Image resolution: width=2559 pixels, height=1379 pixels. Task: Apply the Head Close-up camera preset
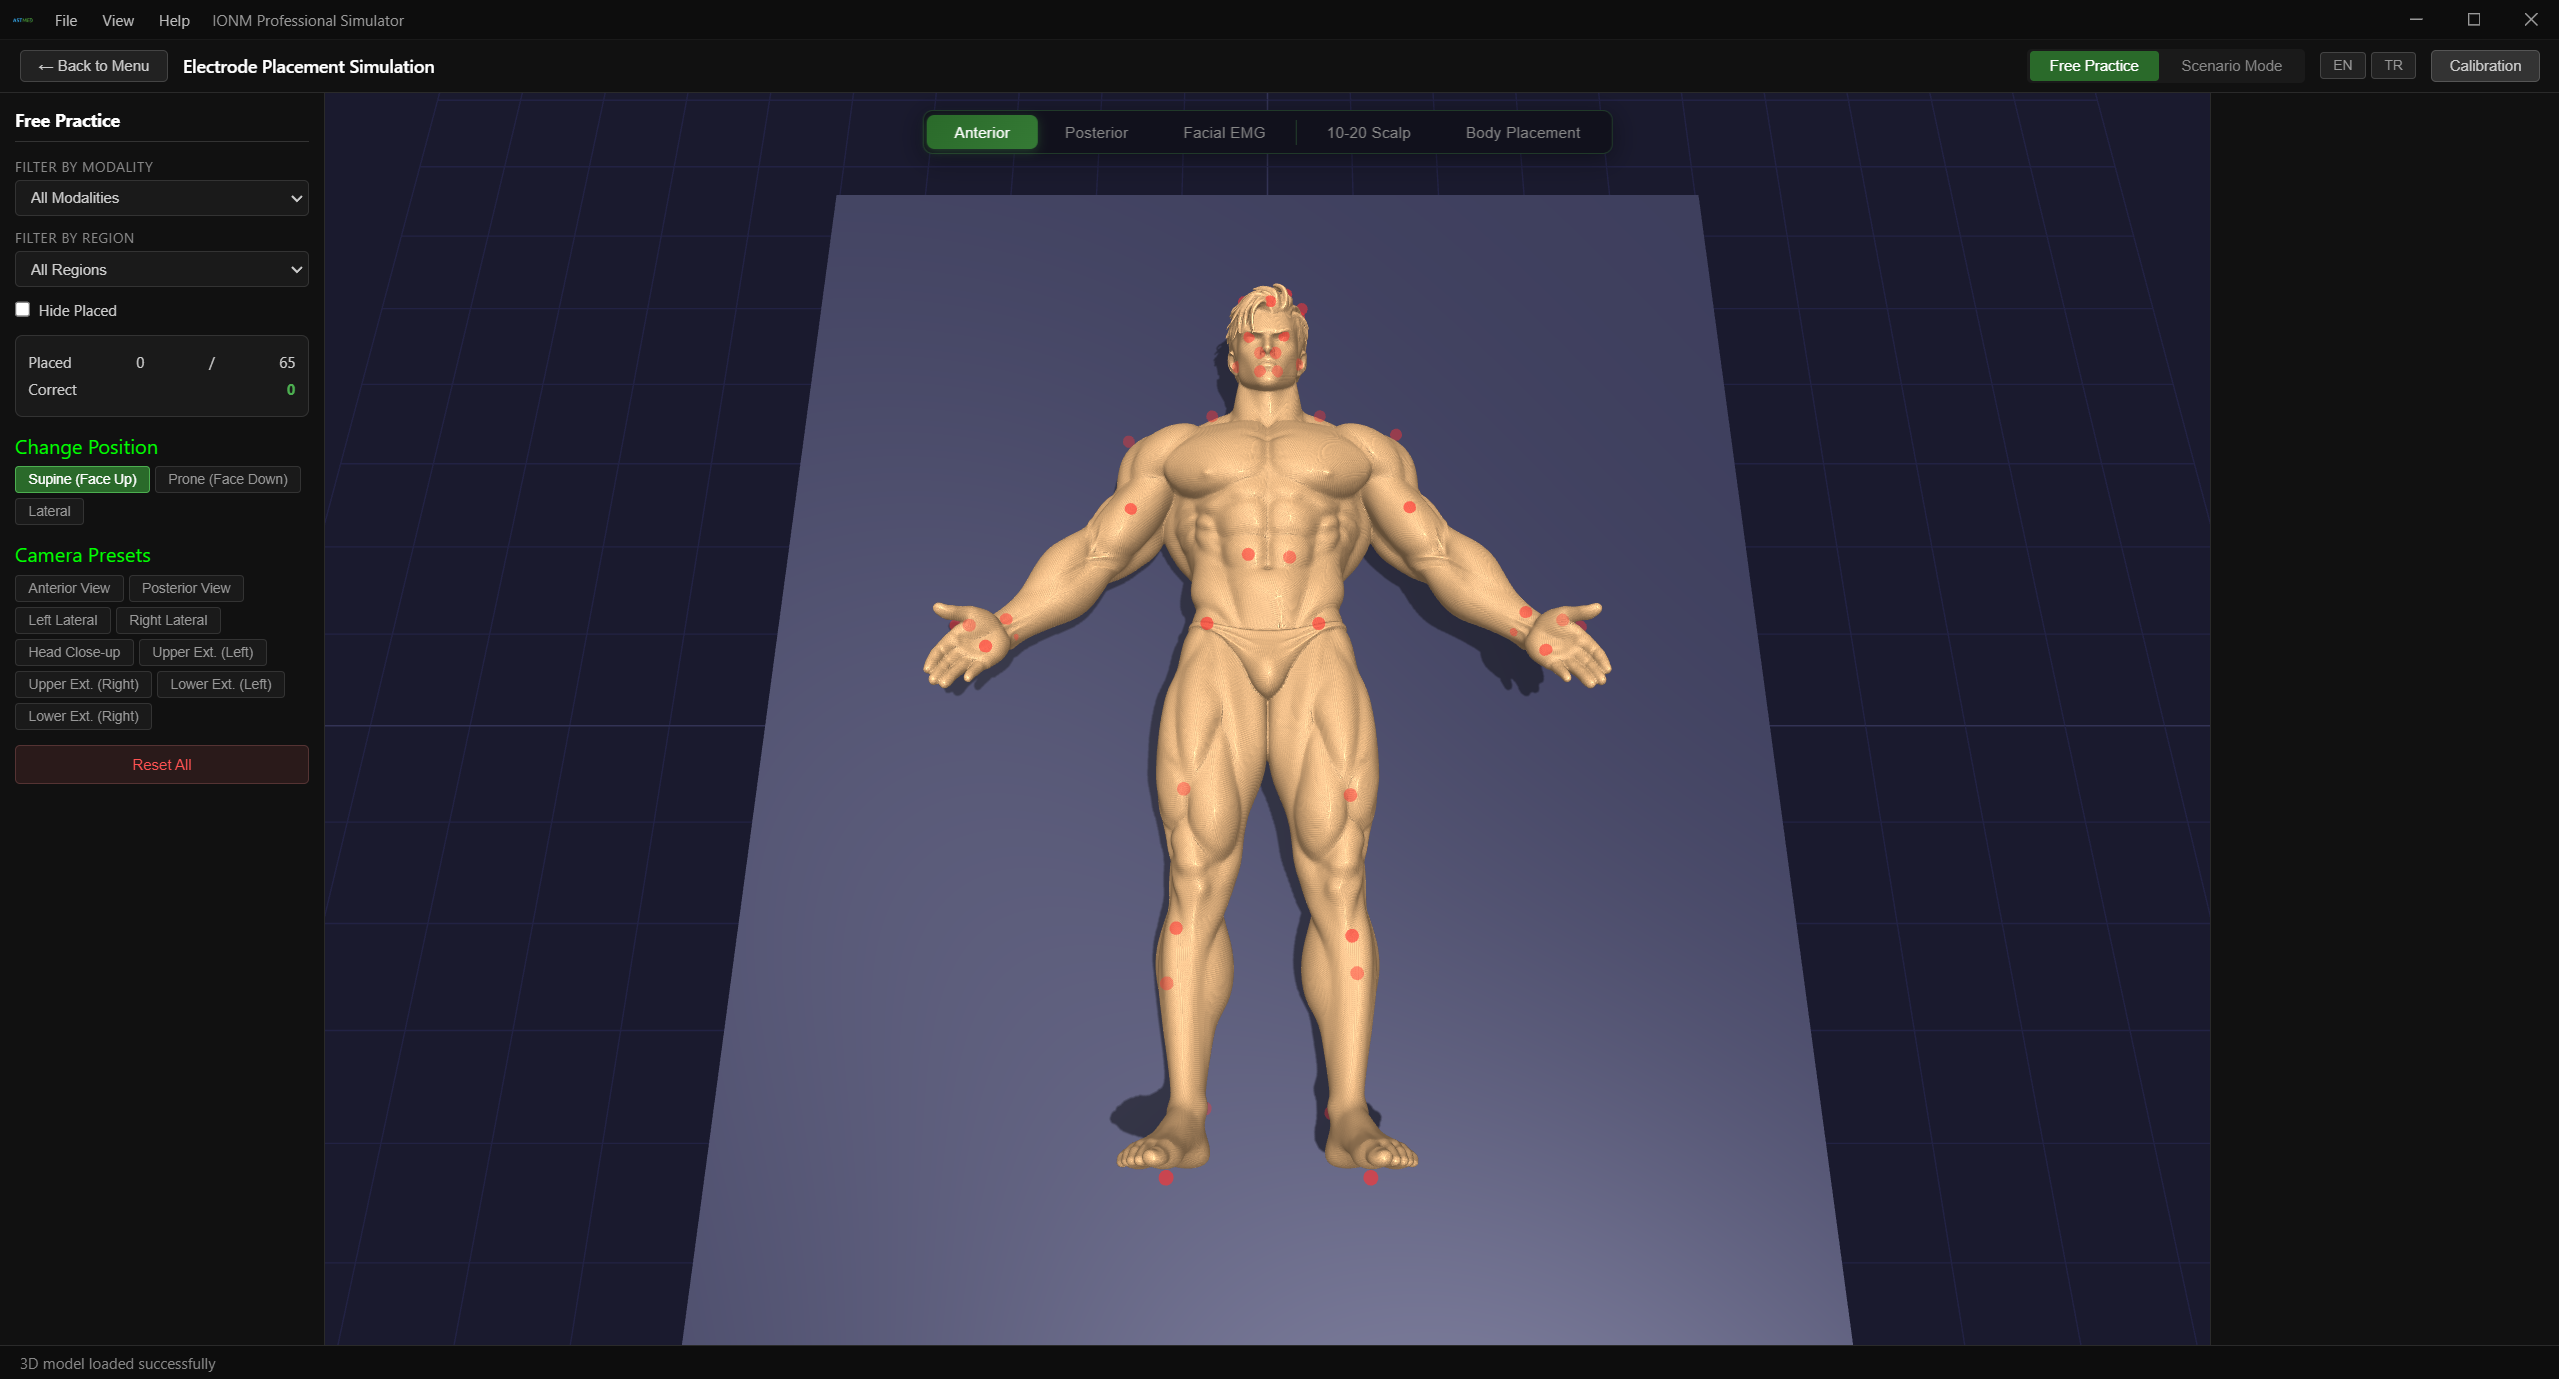(x=73, y=652)
